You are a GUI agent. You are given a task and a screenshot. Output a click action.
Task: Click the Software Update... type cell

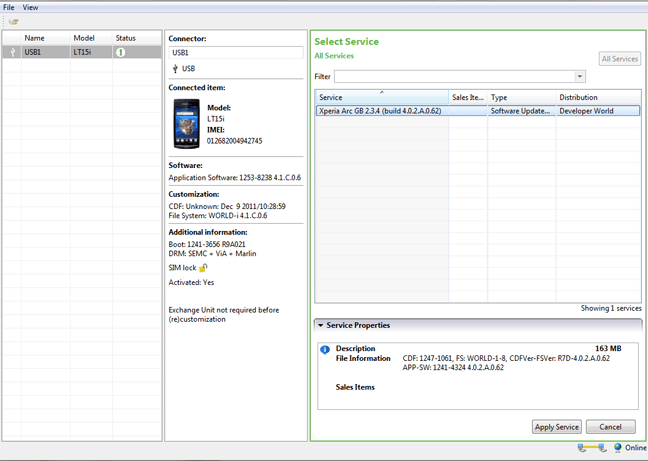pyautogui.click(x=522, y=111)
